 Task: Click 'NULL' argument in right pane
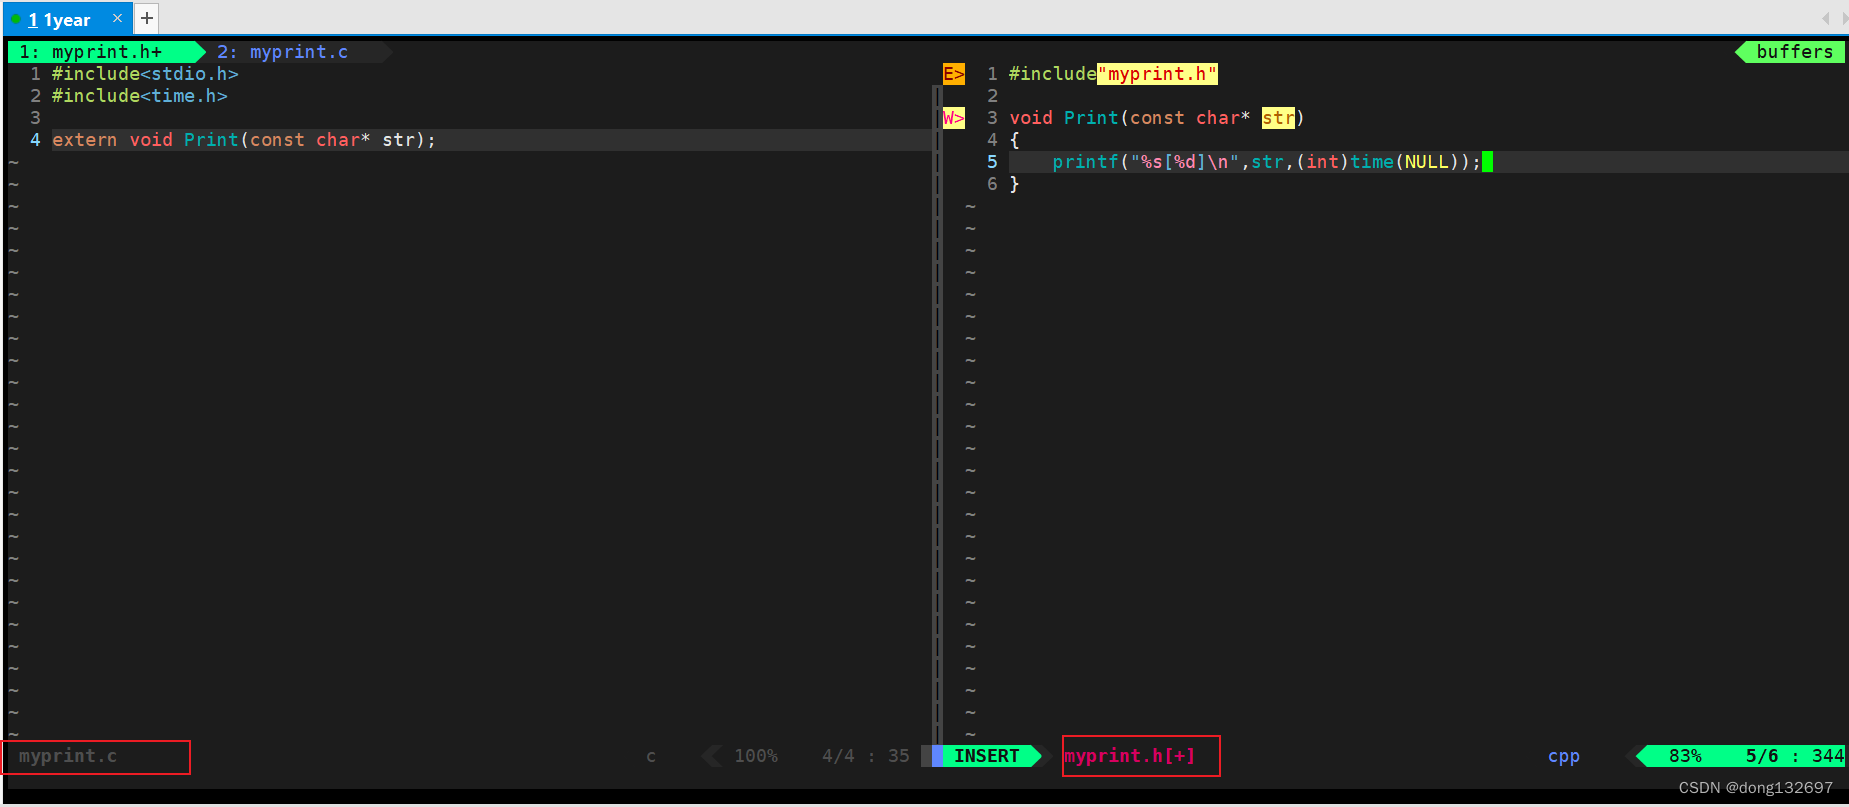click(x=1427, y=162)
